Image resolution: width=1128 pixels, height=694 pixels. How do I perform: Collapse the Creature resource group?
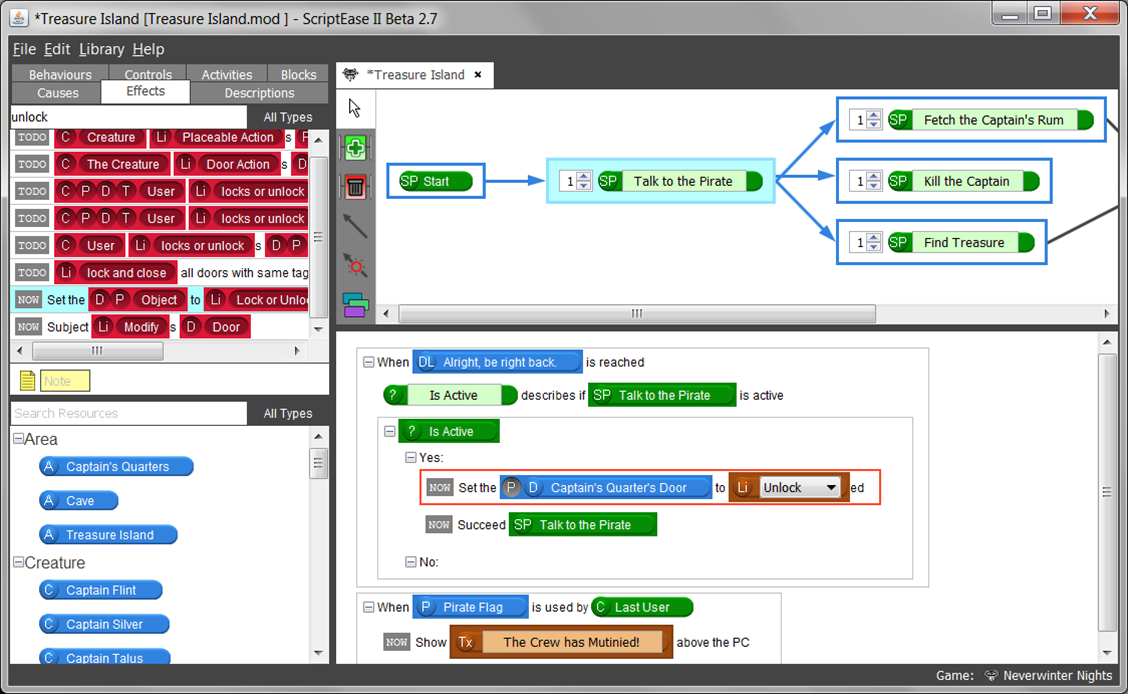[19, 562]
